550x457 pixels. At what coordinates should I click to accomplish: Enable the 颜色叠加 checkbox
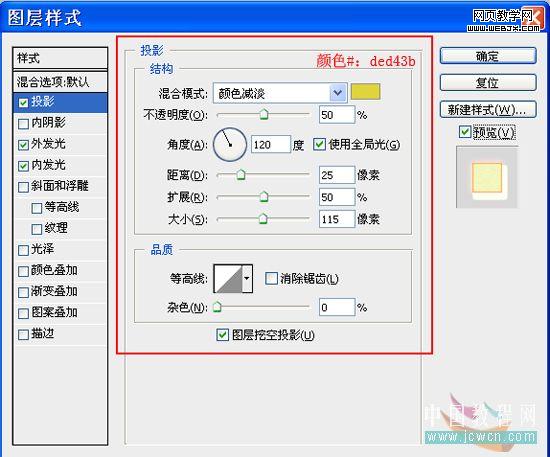(x=24, y=271)
